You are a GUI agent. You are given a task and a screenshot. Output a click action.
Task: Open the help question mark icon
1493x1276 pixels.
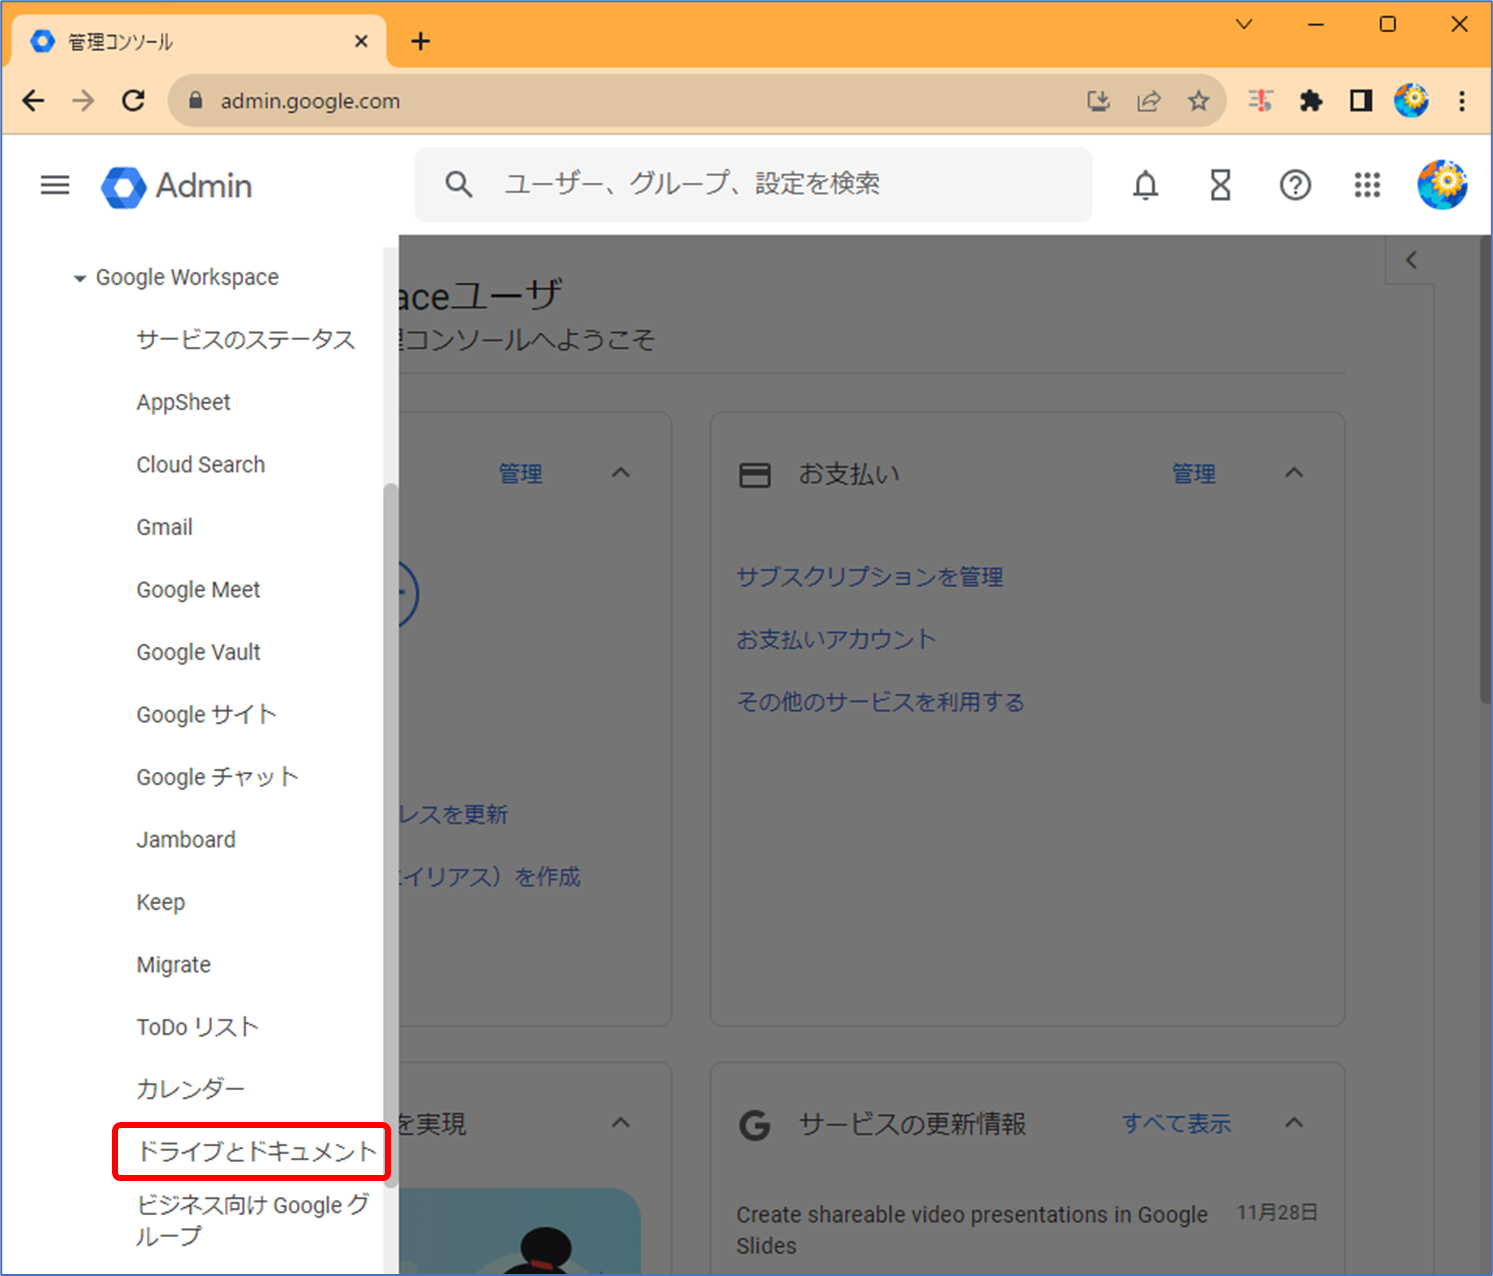[1295, 185]
